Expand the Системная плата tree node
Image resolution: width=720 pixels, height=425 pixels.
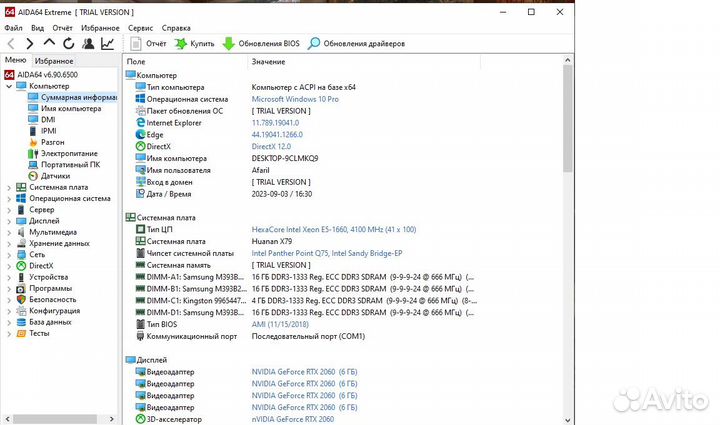pyautogui.click(x=9, y=188)
